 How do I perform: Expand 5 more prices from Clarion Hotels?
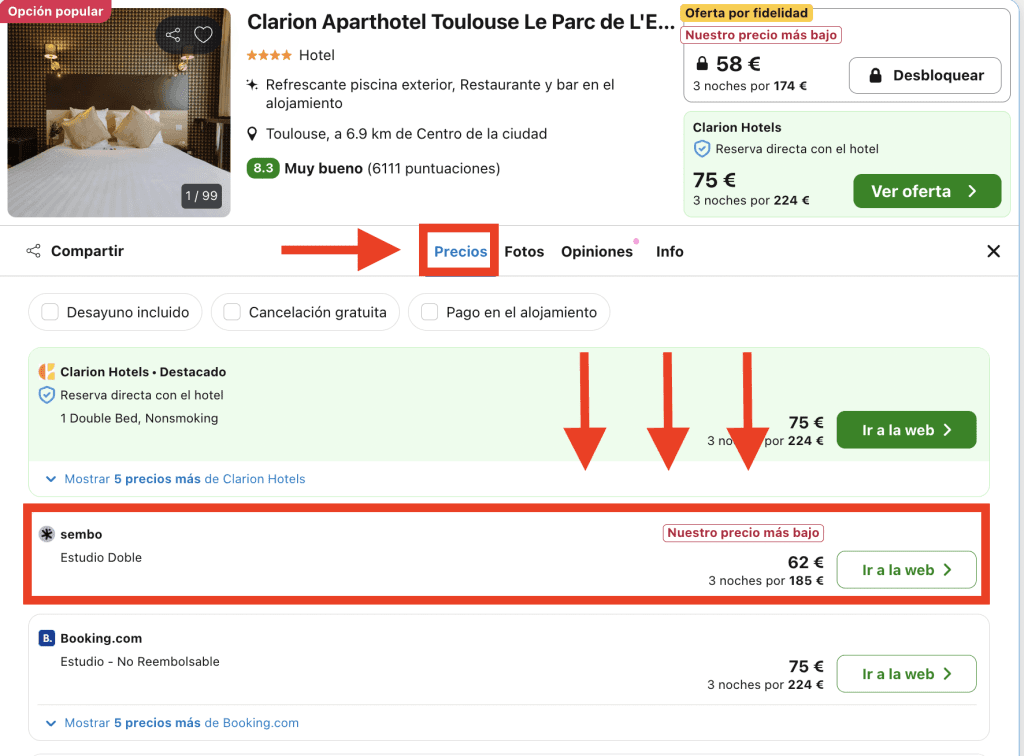pyautogui.click(x=176, y=479)
